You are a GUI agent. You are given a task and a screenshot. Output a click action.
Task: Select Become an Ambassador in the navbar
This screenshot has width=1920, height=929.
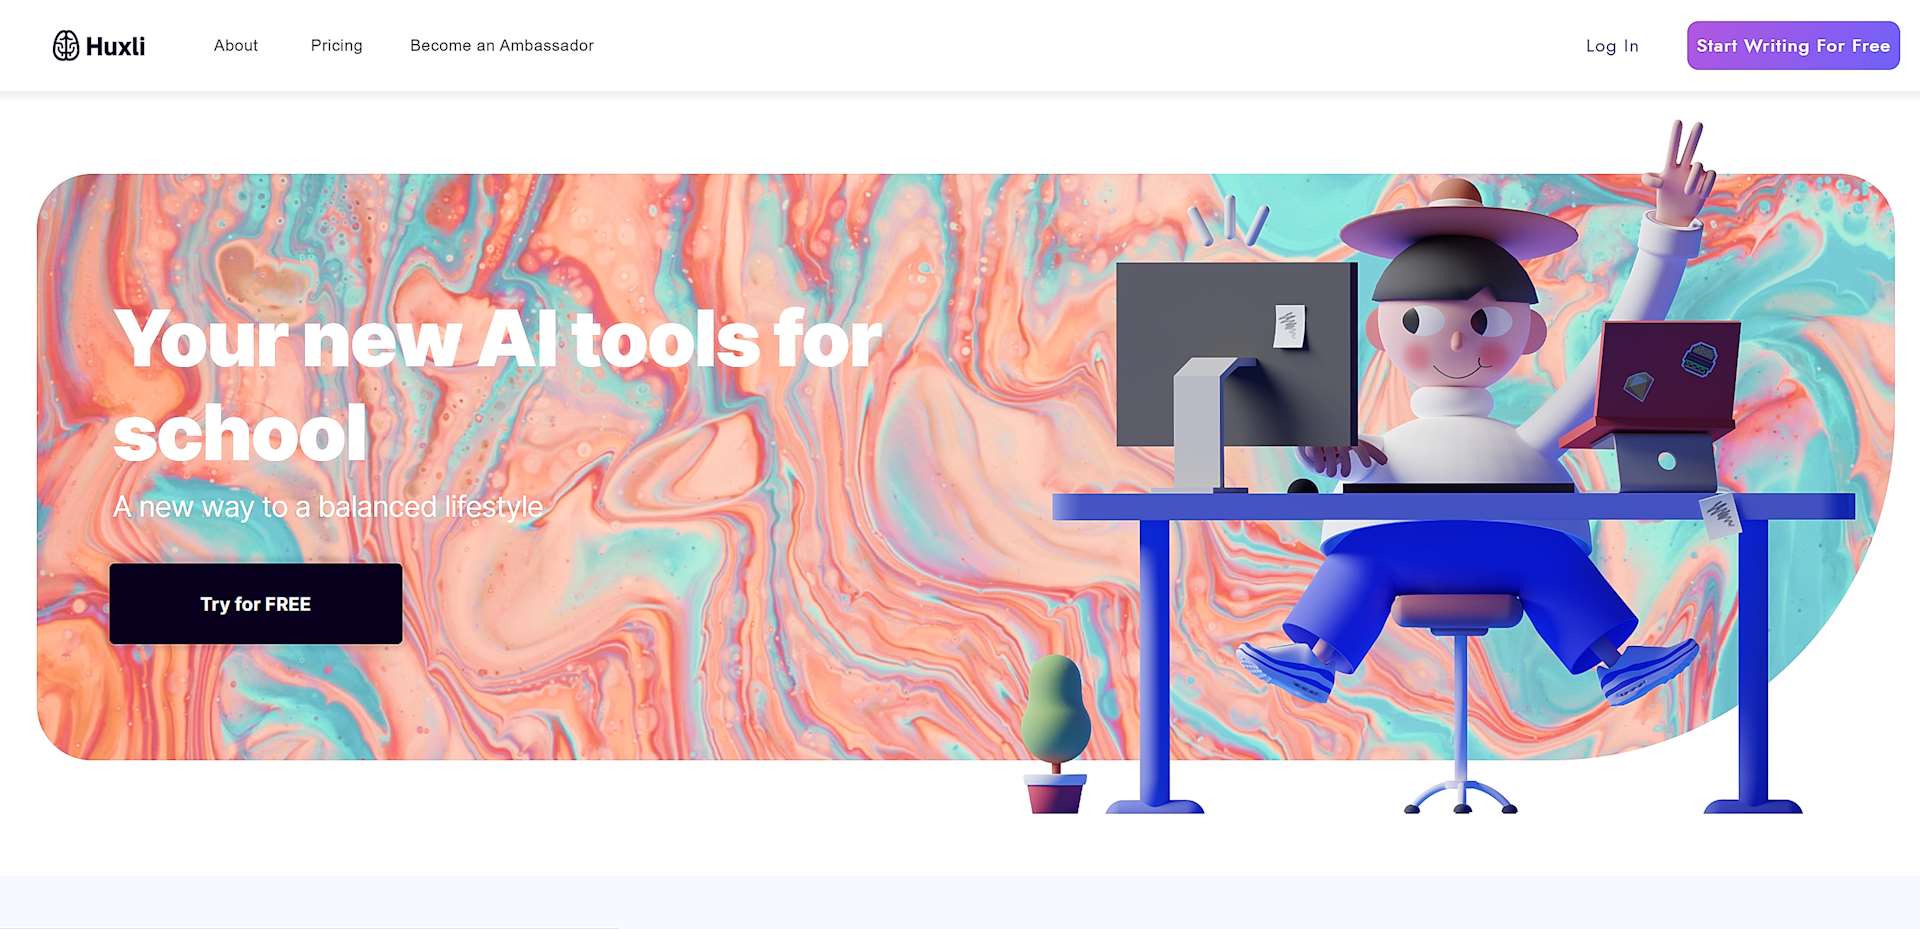click(x=501, y=45)
